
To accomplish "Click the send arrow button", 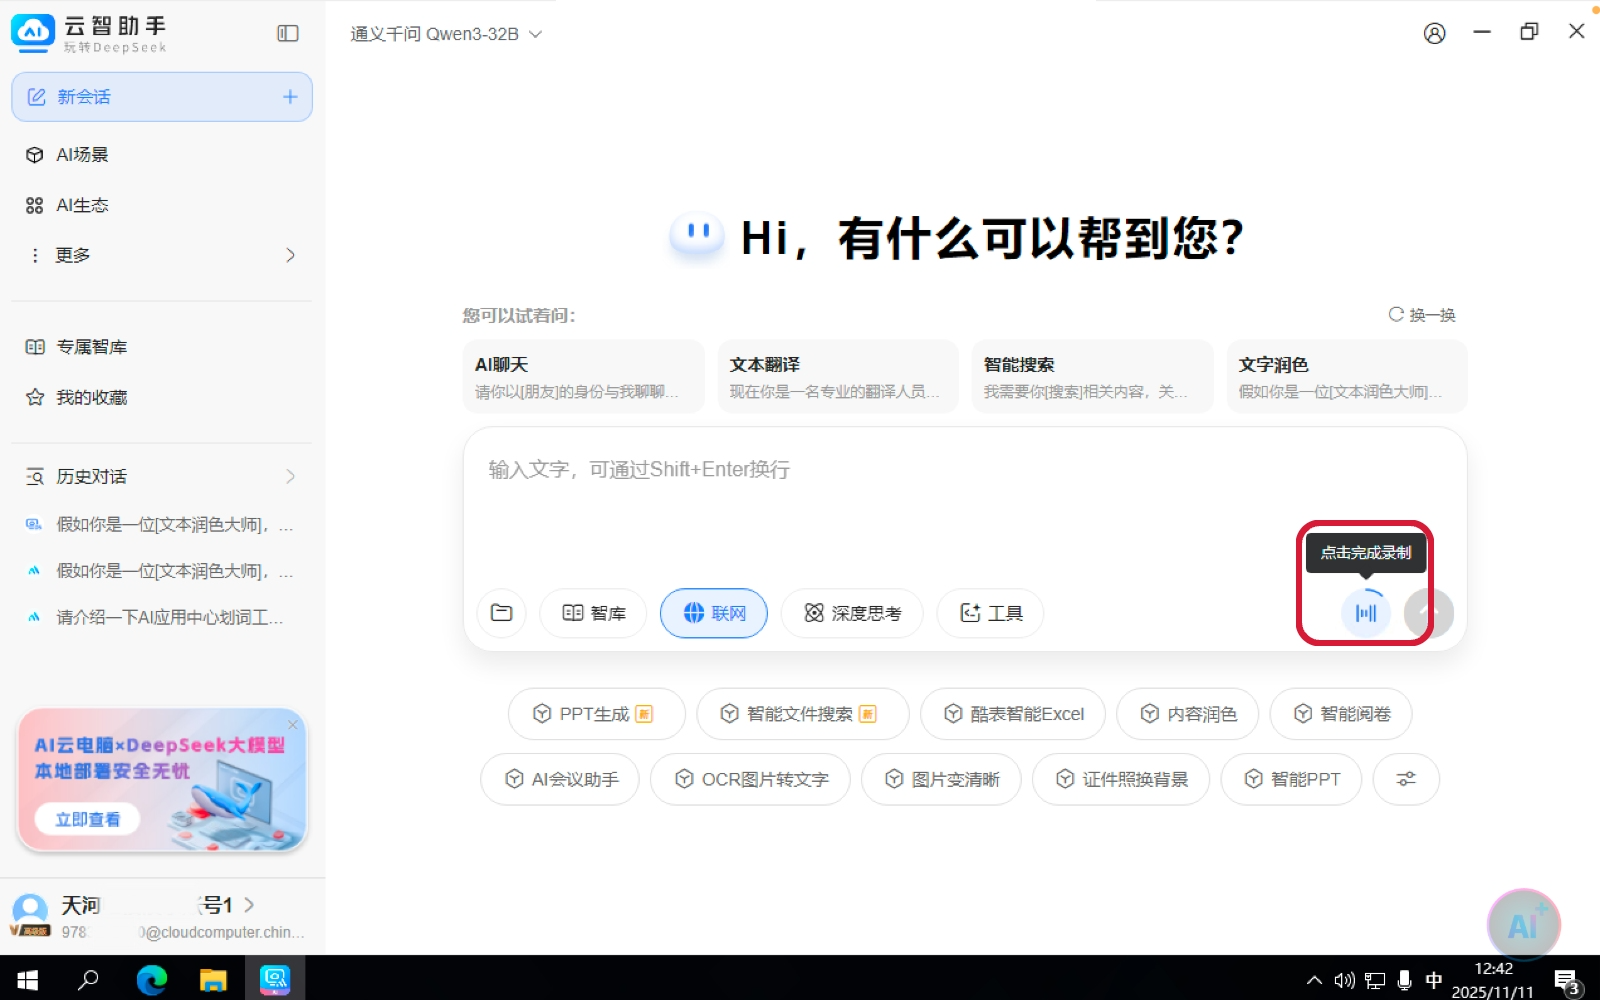I will [x=1429, y=613].
